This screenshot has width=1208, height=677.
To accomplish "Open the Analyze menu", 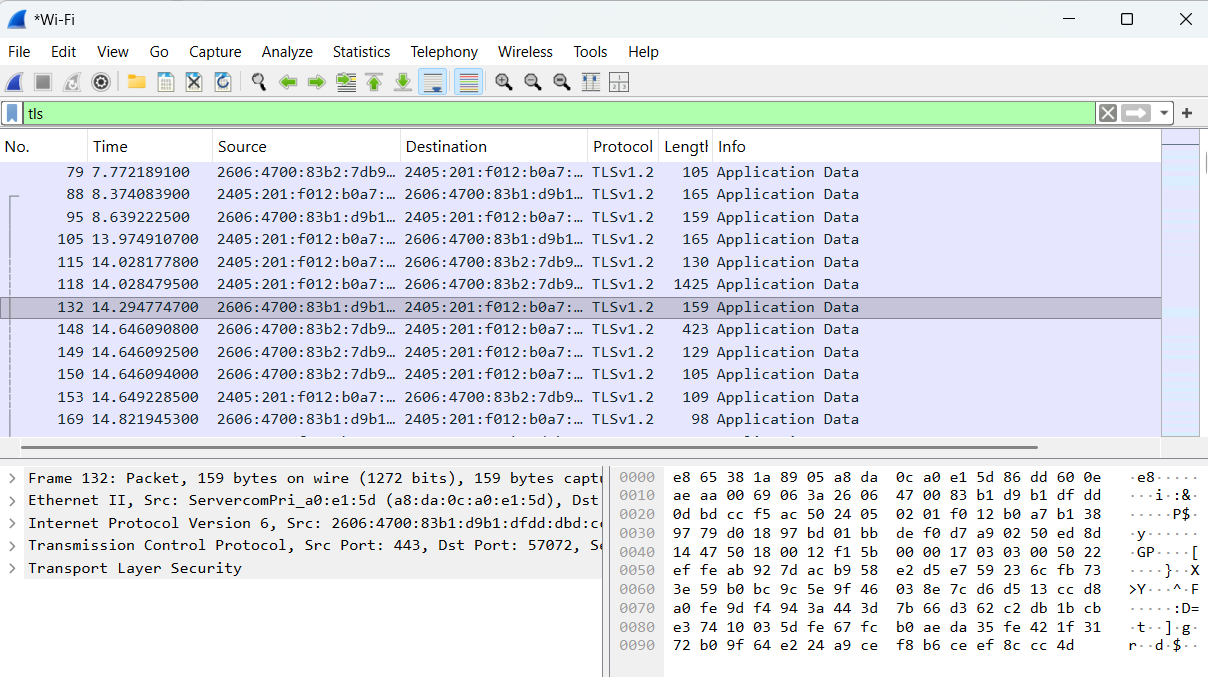I will (287, 52).
